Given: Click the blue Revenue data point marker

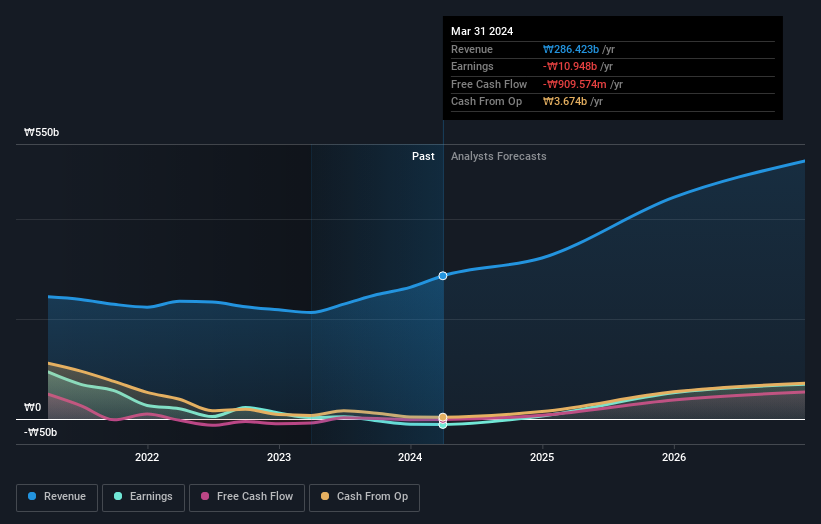Looking at the screenshot, I should 443,275.
